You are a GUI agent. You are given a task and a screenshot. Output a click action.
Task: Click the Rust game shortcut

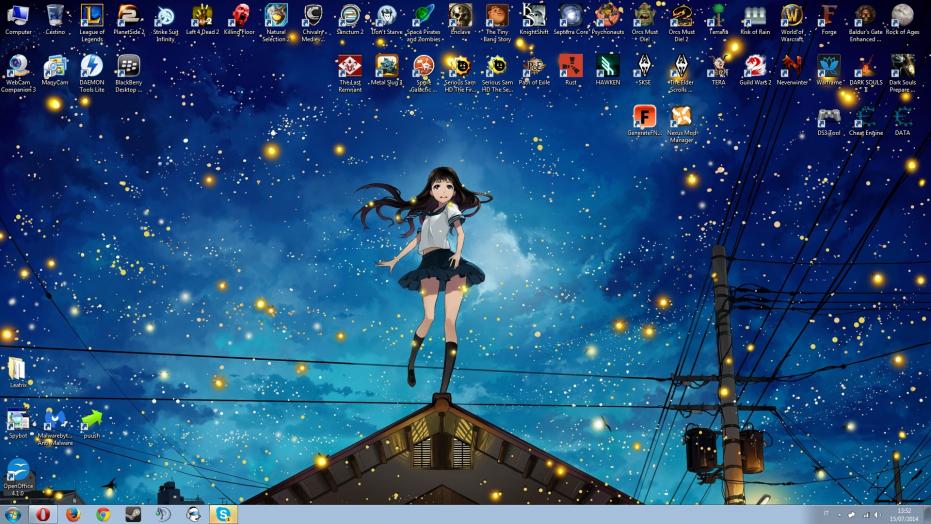(x=571, y=70)
